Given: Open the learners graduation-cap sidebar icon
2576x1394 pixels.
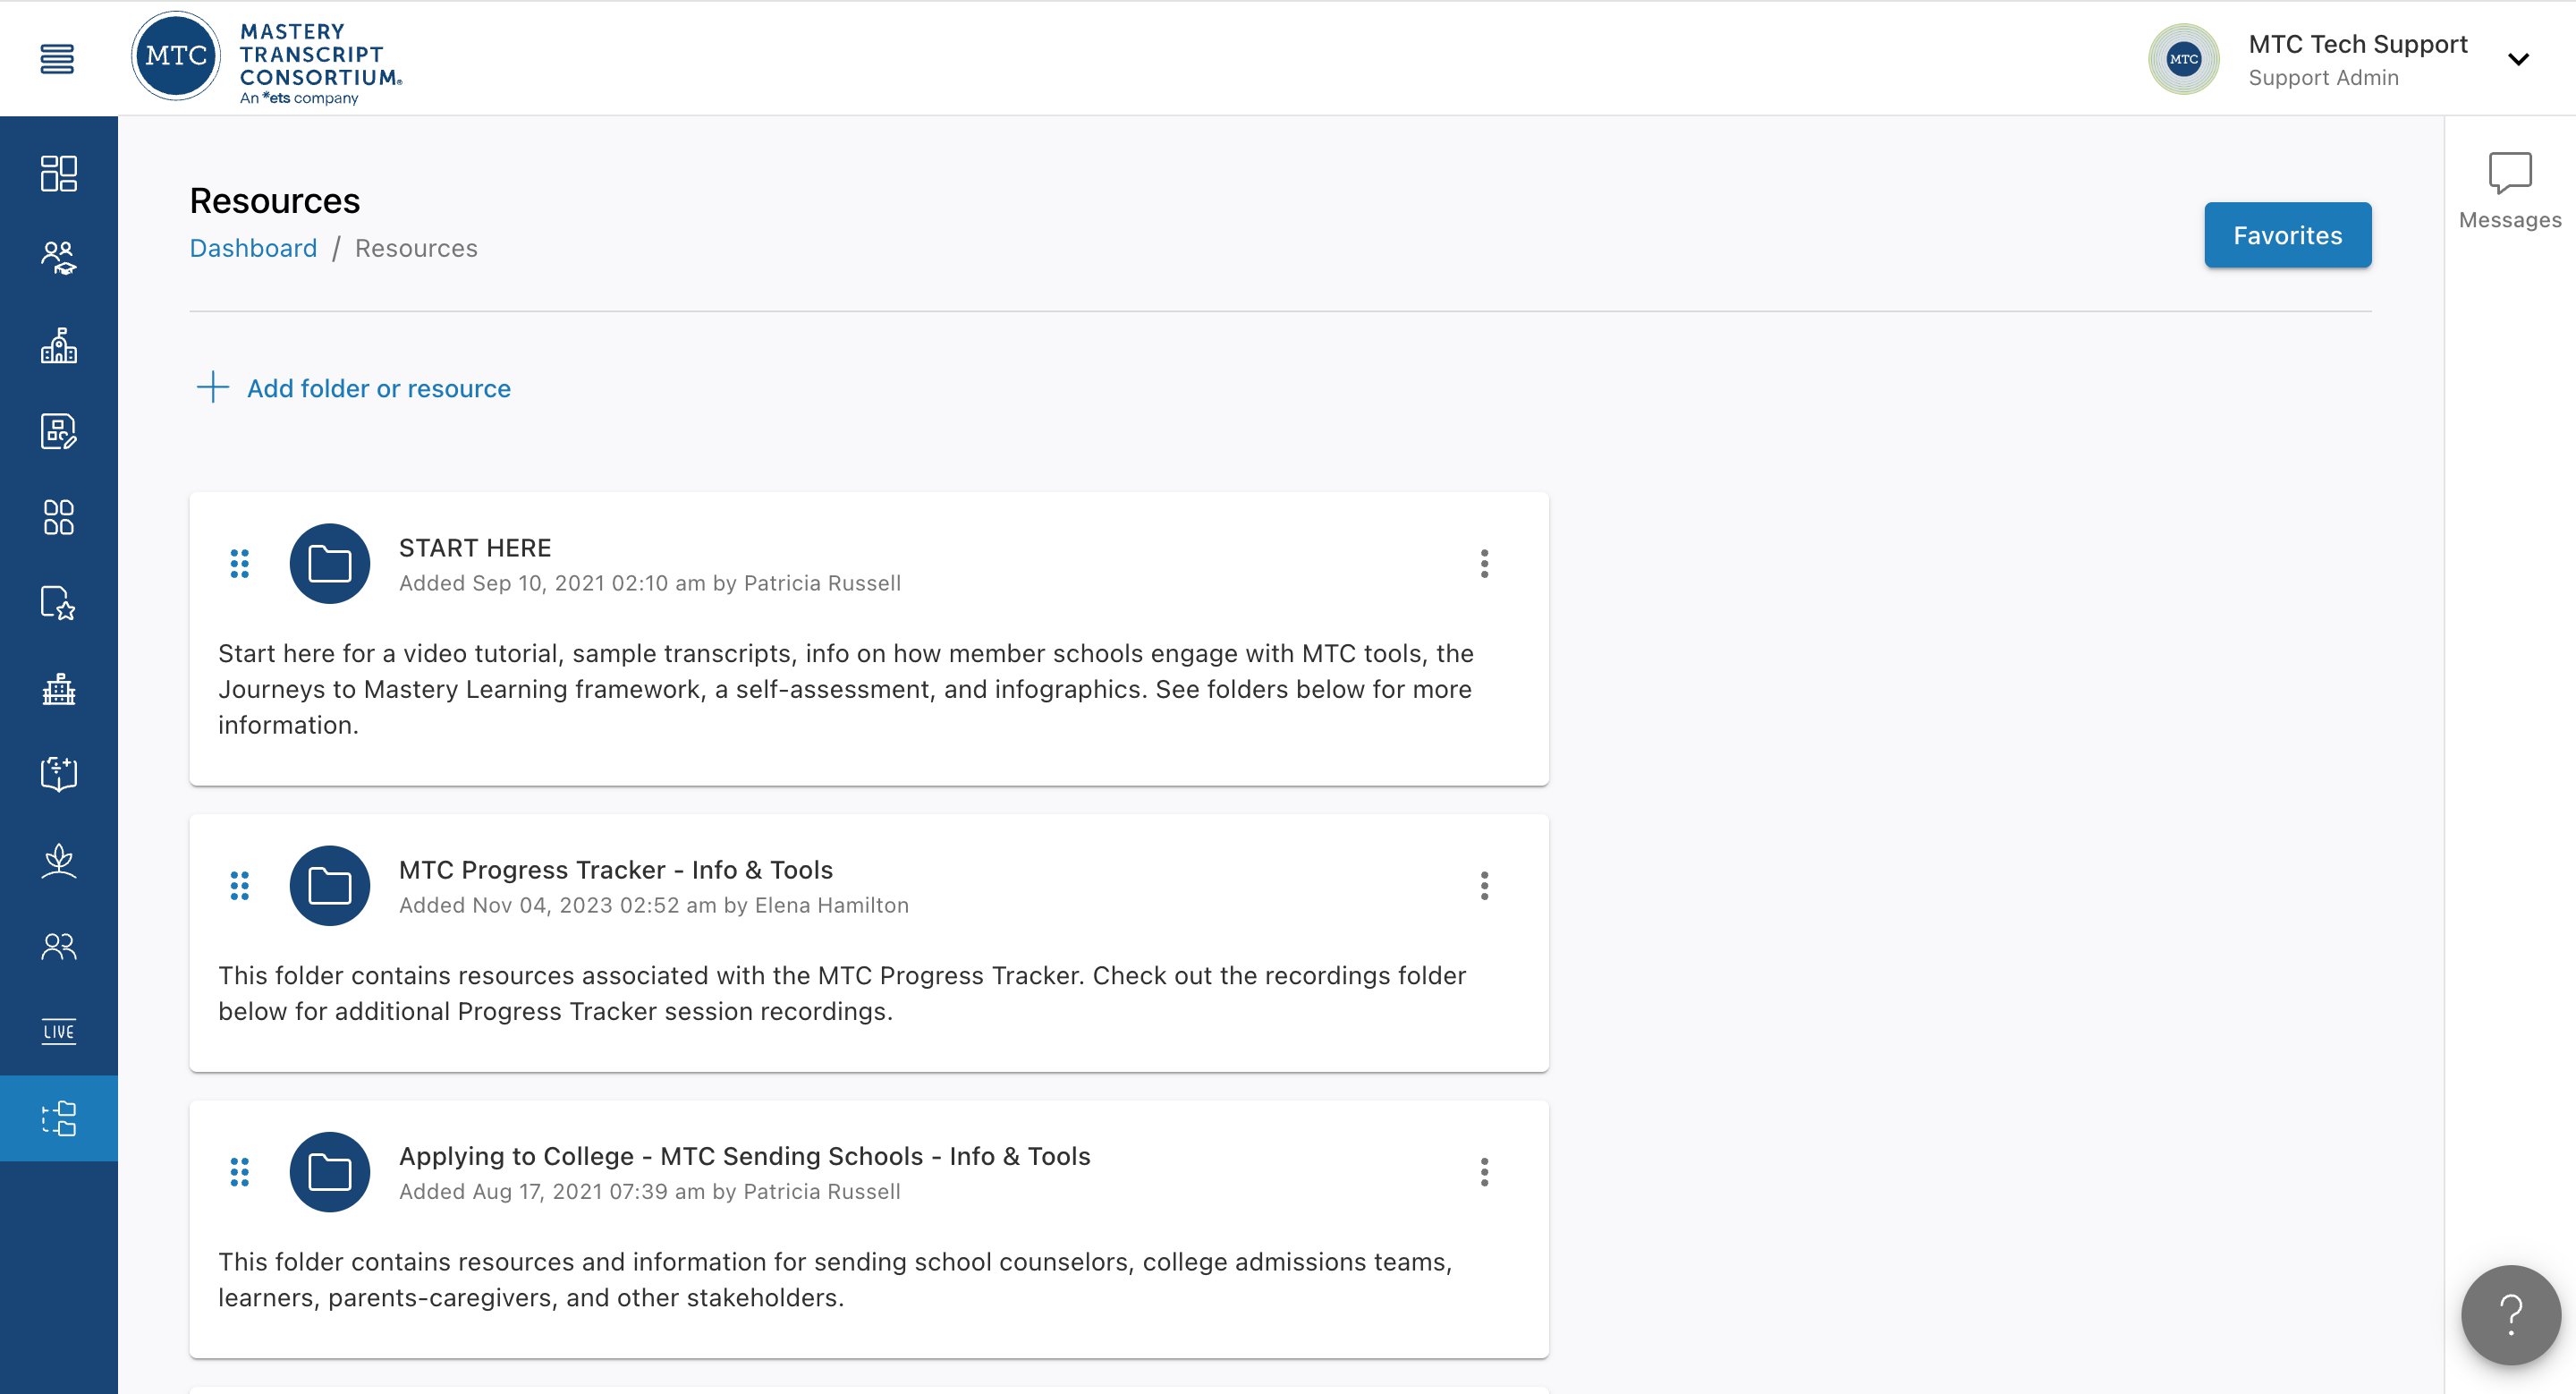Looking at the screenshot, I should click(59, 258).
